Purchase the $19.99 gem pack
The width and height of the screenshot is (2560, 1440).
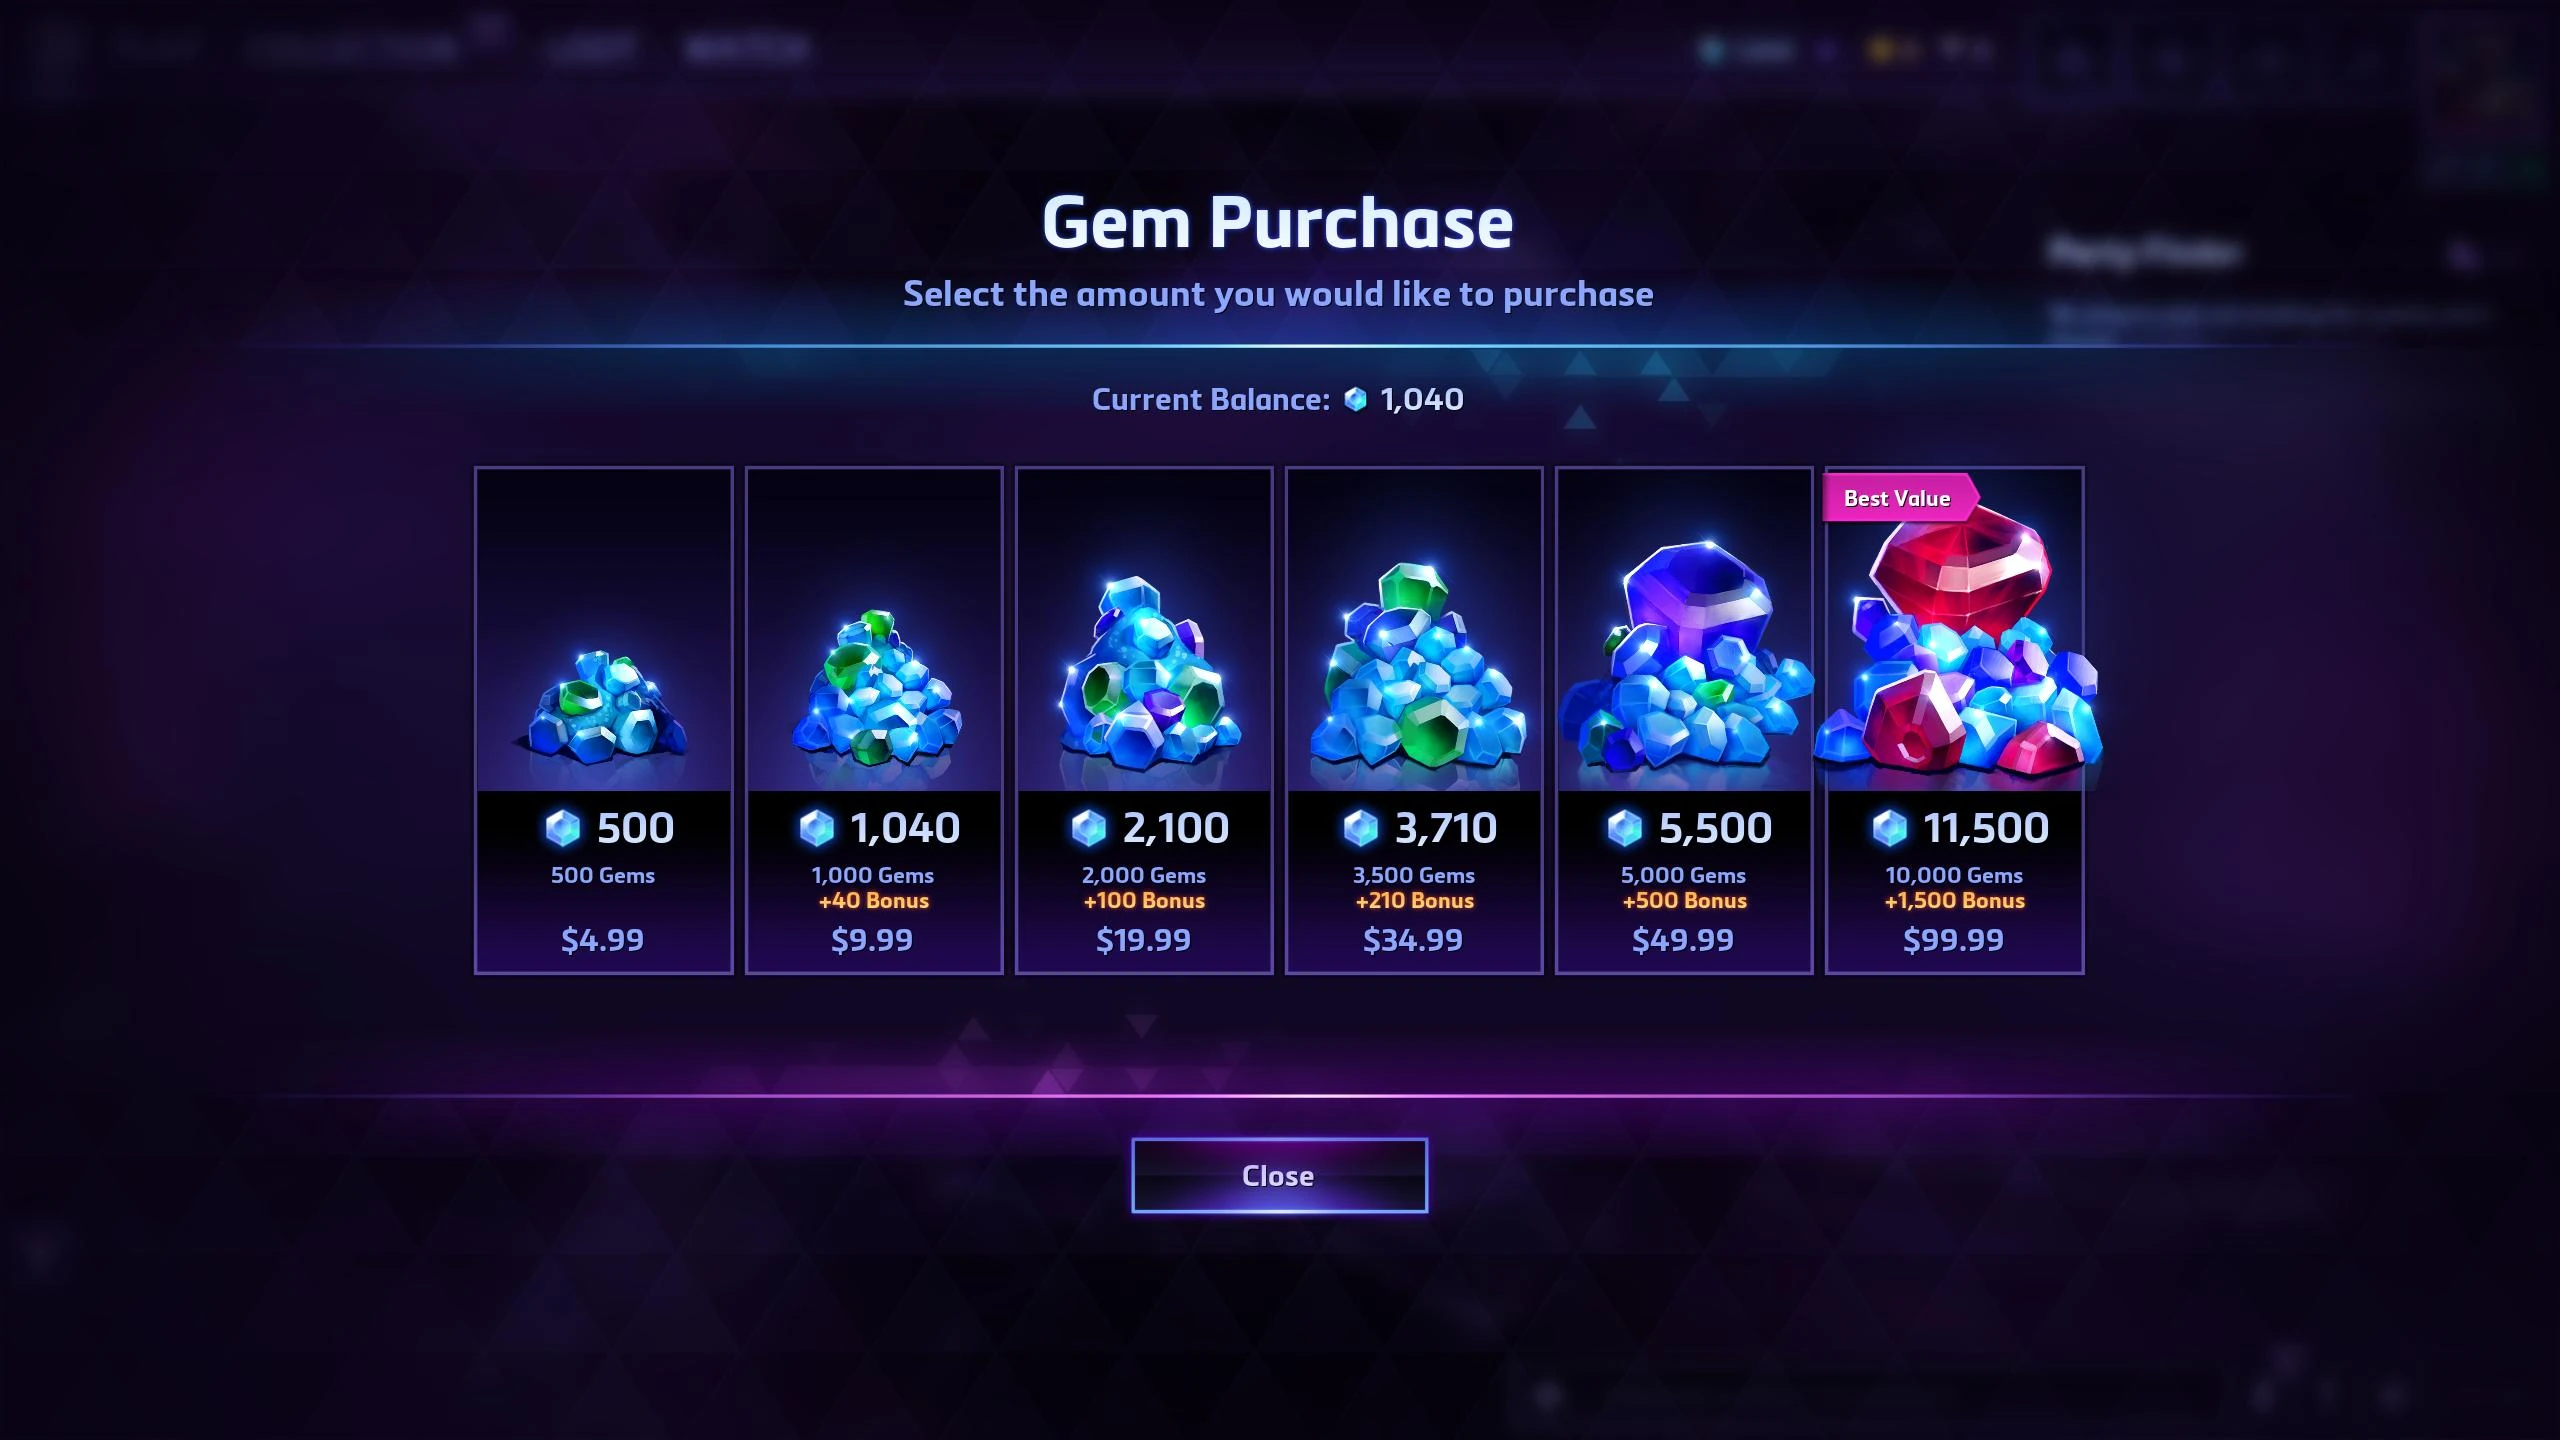point(1143,940)
